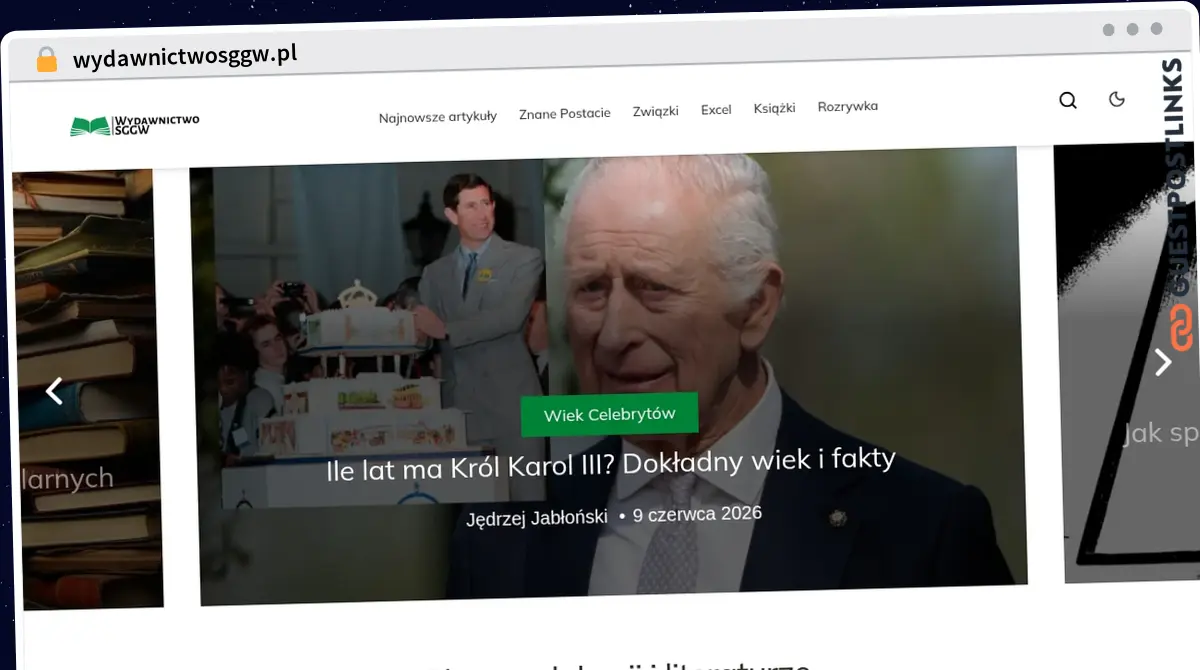Open Najnowsze artykuły menu item
This screenshot has height=670, width=1200.
(438, 116)
